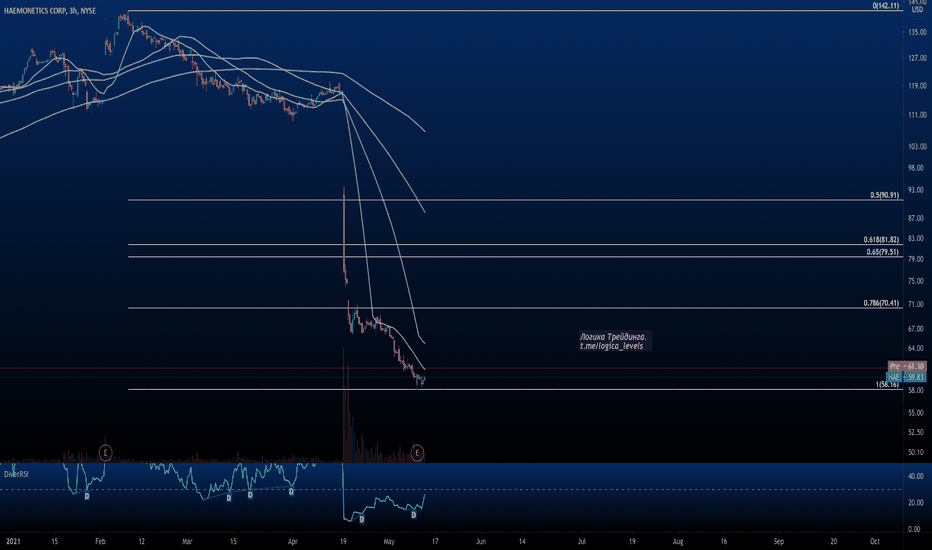
Task: Click the Aug label on the time axis
Action: [678, 542]
